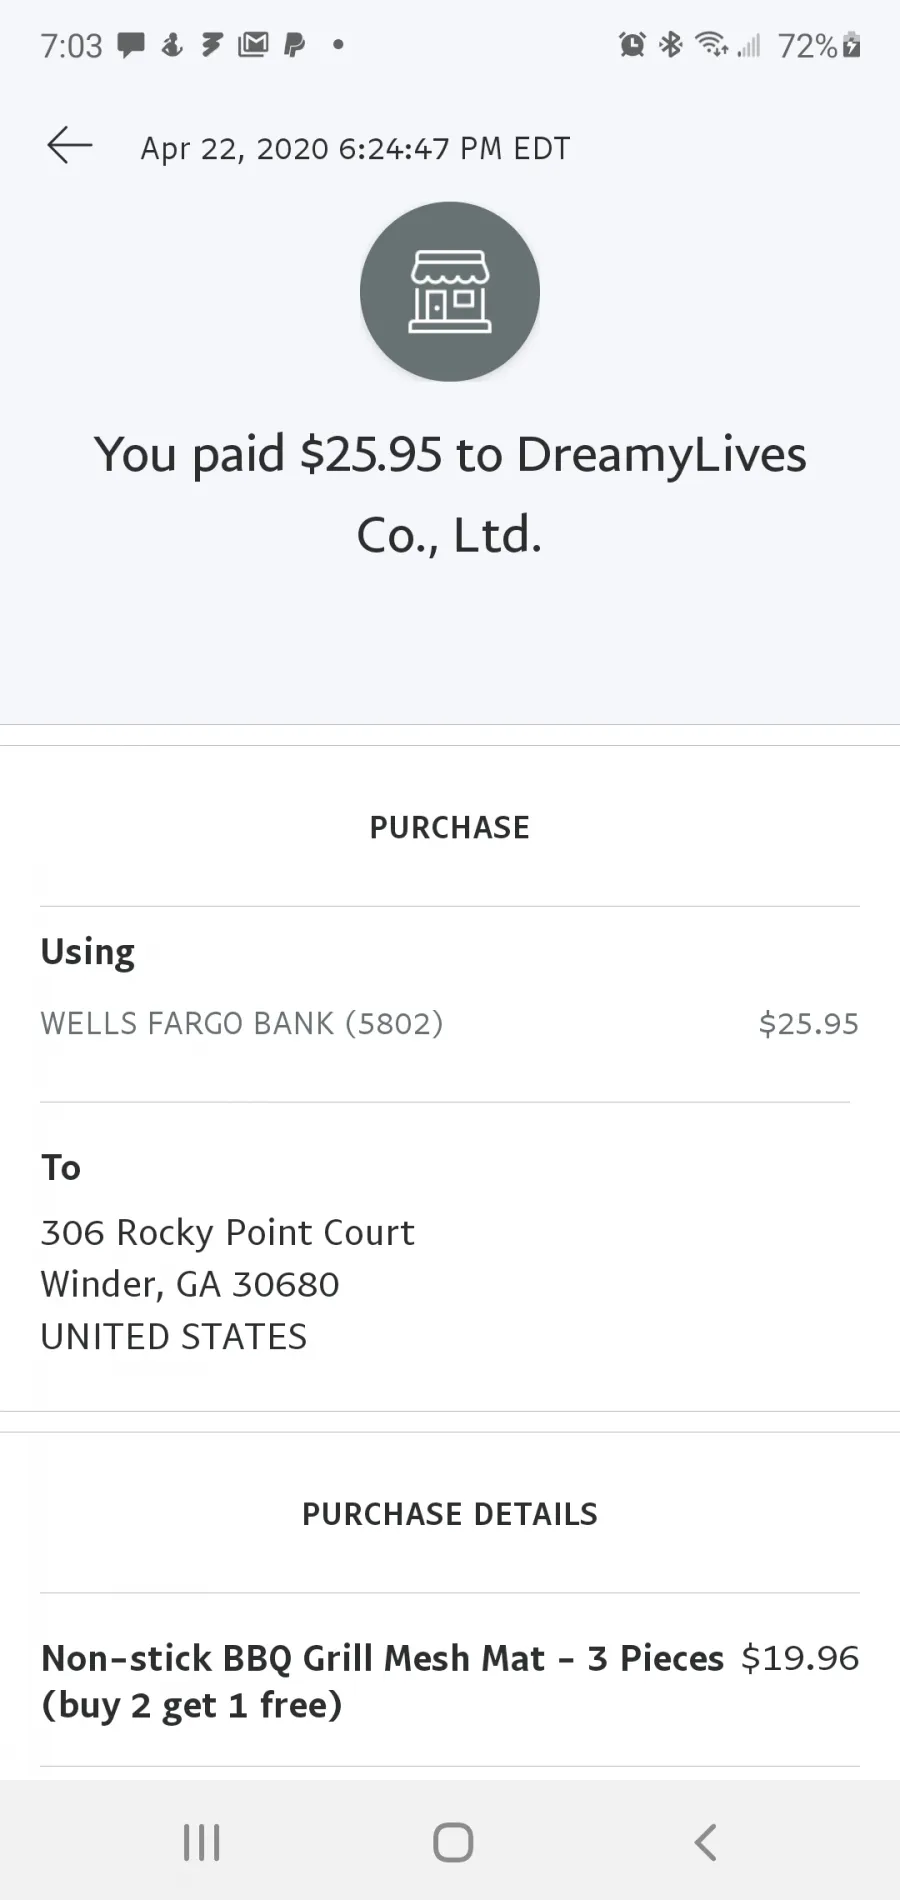Viewport: 900px width, 1900px height.
Task: Tap the merchant storefront icon
Action: [x=450, y=292]
